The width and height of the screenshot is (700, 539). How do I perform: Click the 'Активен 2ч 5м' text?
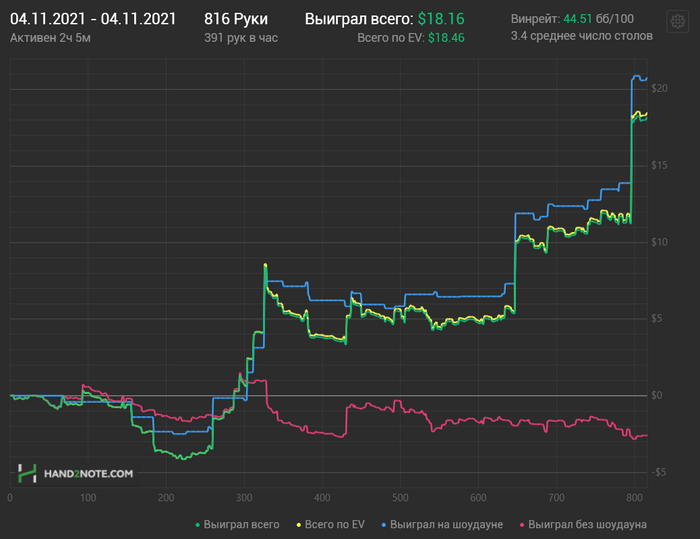pos(50,38)
